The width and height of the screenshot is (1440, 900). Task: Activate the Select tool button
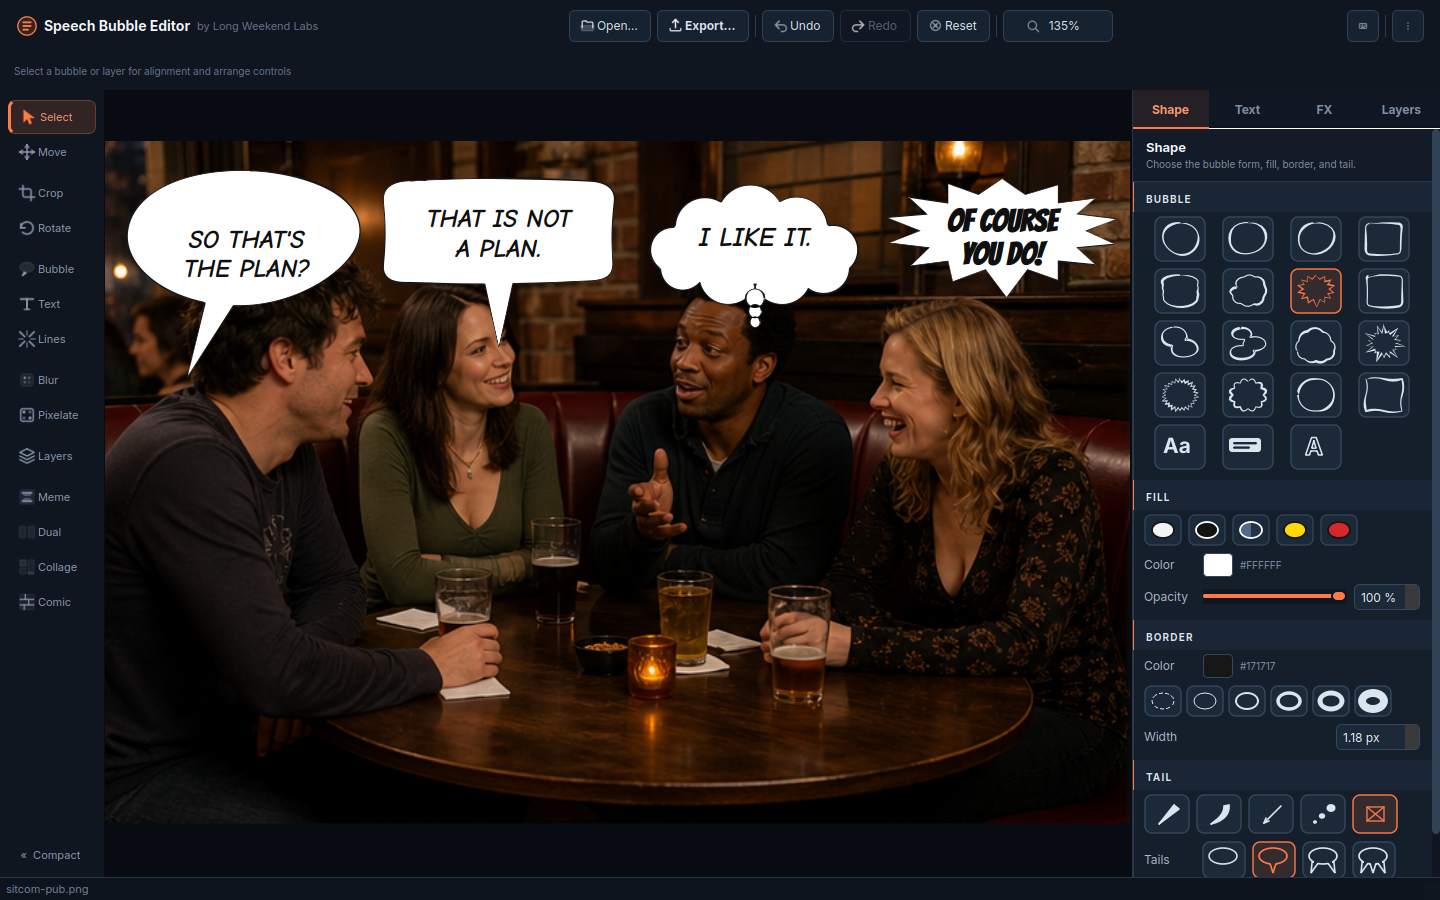click(x=52, y=117)
